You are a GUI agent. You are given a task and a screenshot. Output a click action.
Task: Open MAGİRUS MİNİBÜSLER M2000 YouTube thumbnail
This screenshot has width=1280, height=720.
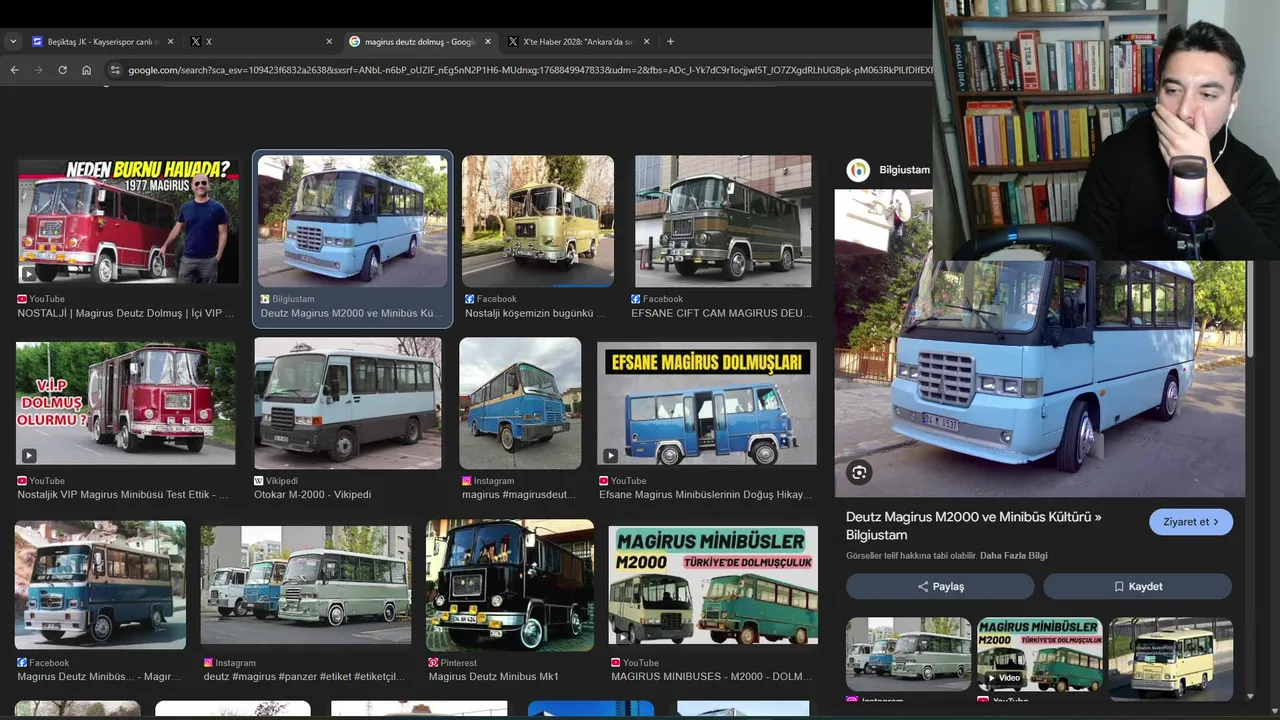point(713,585)
